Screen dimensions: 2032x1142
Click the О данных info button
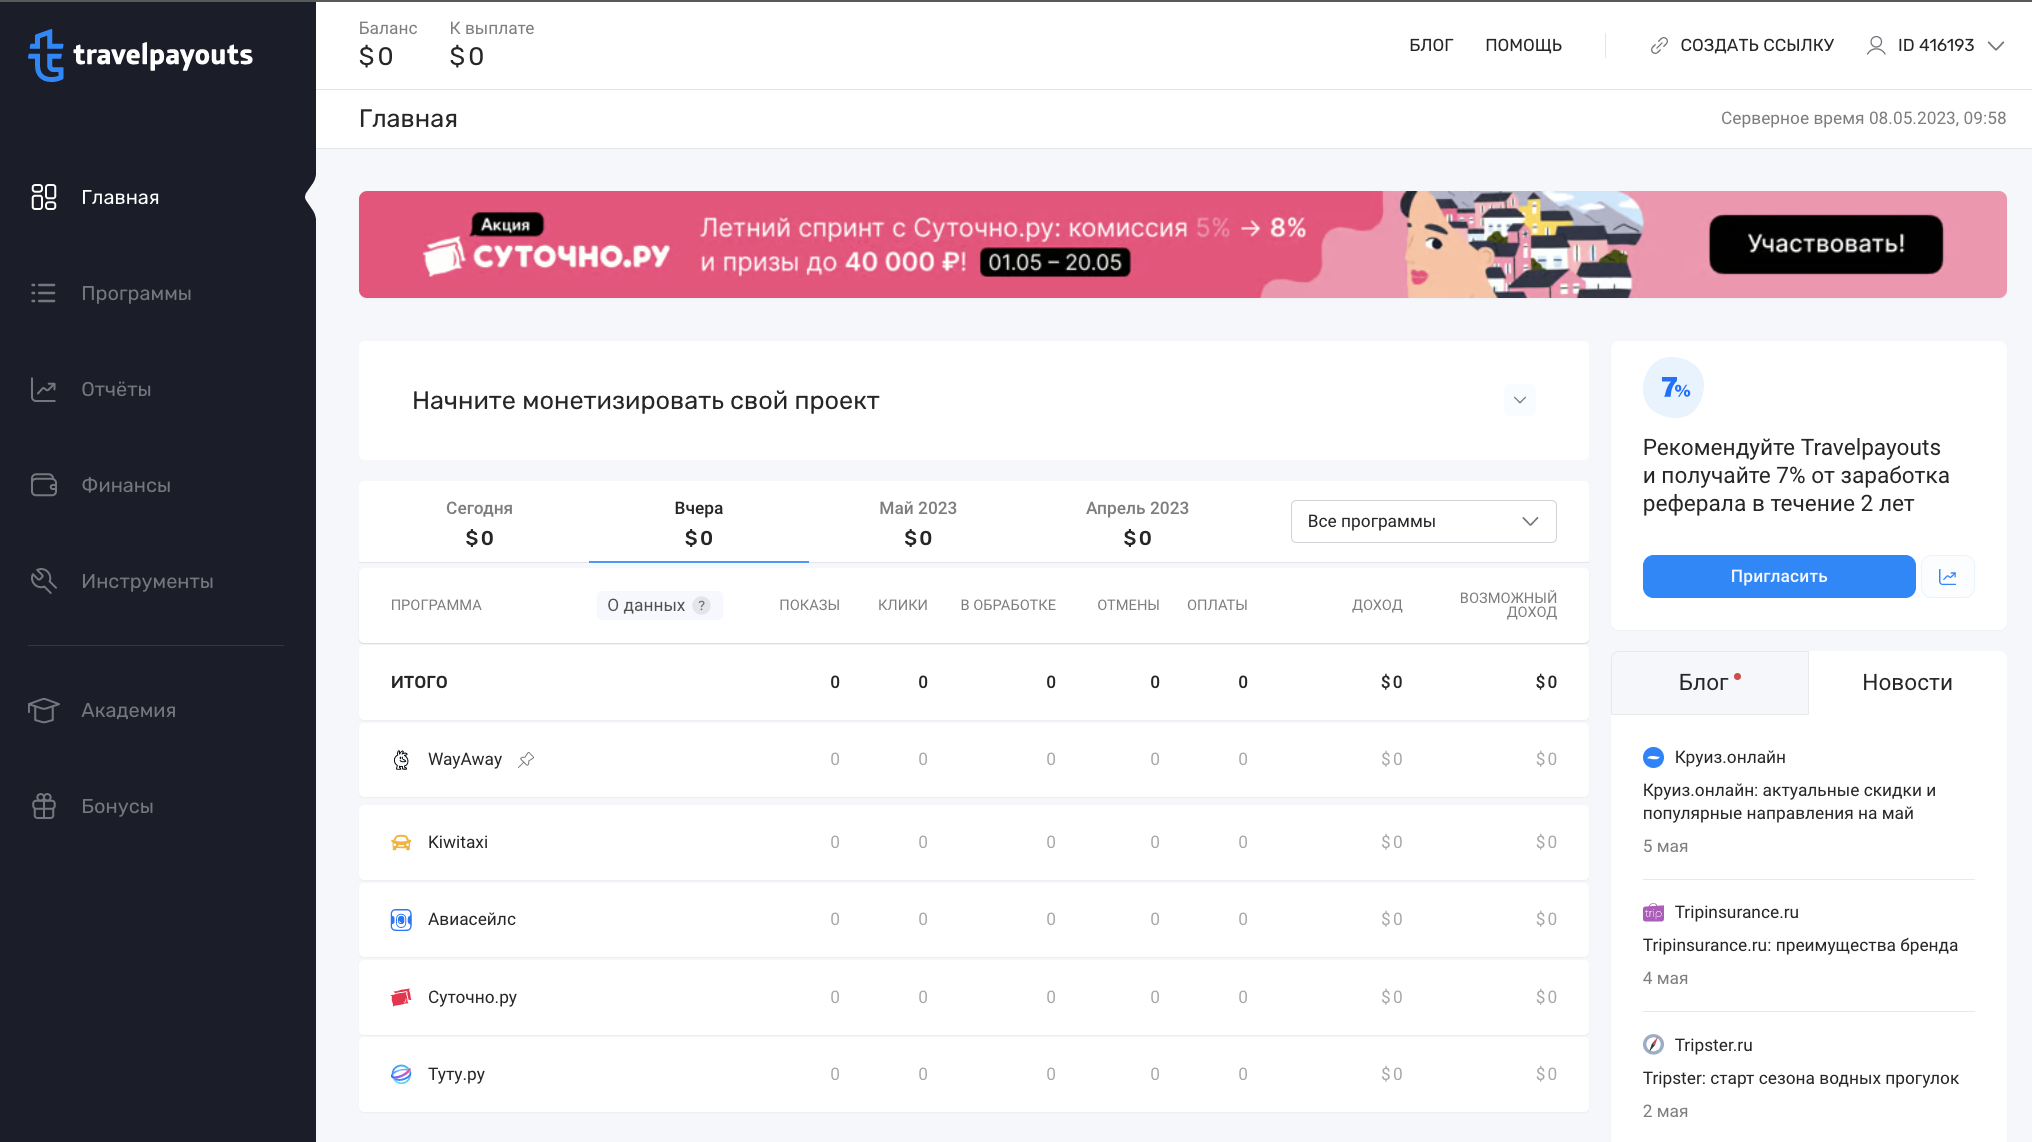coord(659,605)
